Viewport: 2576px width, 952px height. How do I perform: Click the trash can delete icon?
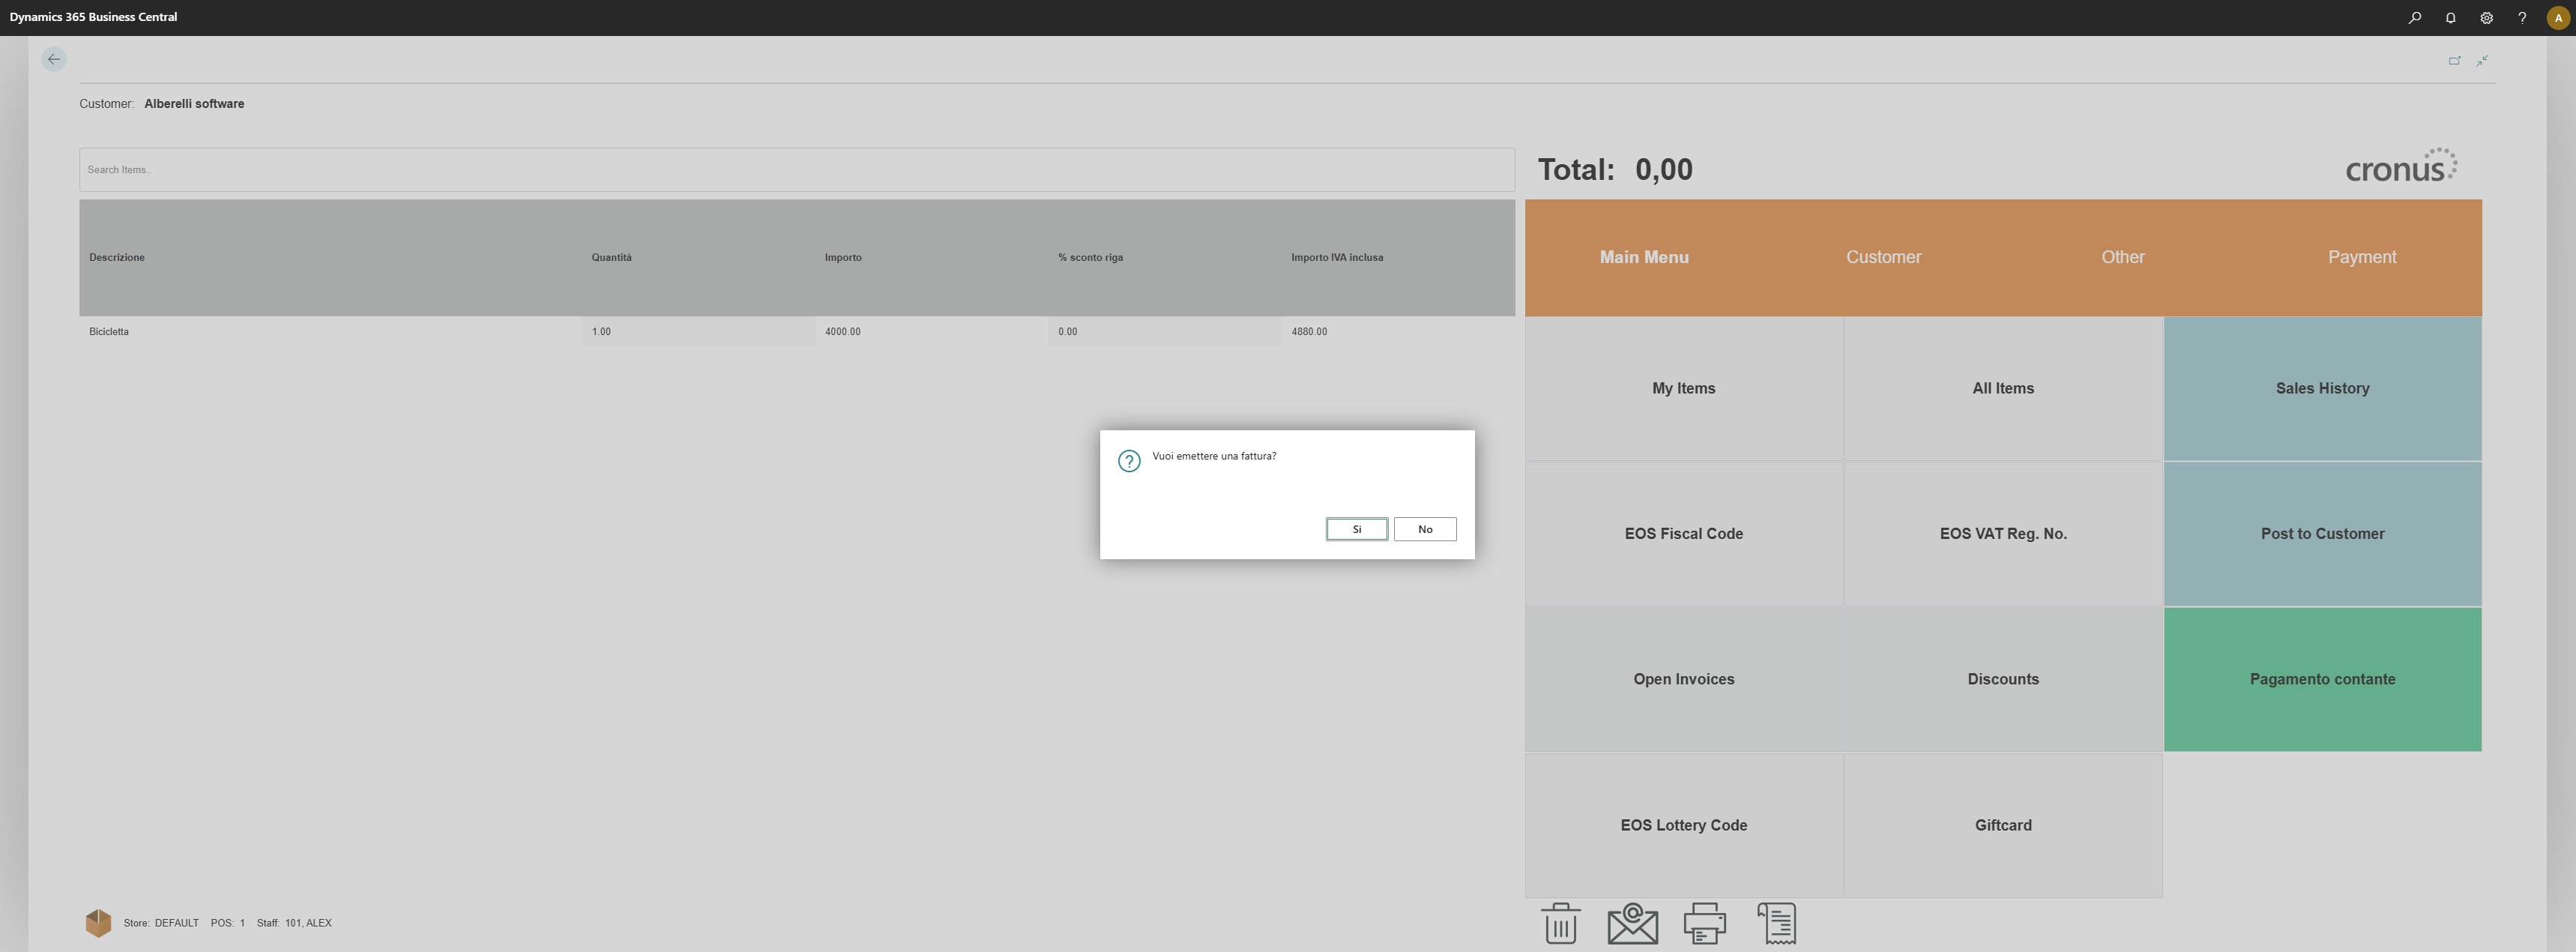pyautogui.click(x=1560, y=923)
